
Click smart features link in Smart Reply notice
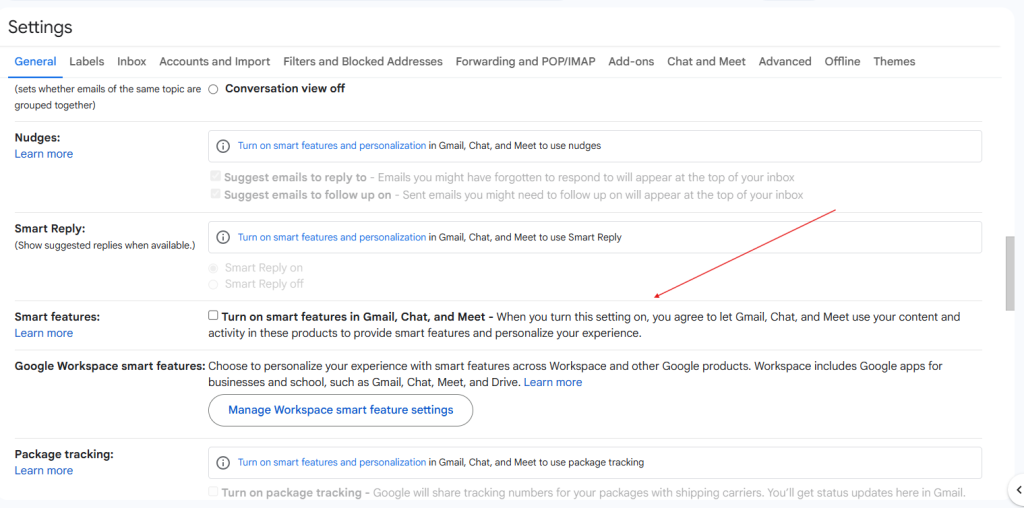pyautogui.click(x=331, y=238)
